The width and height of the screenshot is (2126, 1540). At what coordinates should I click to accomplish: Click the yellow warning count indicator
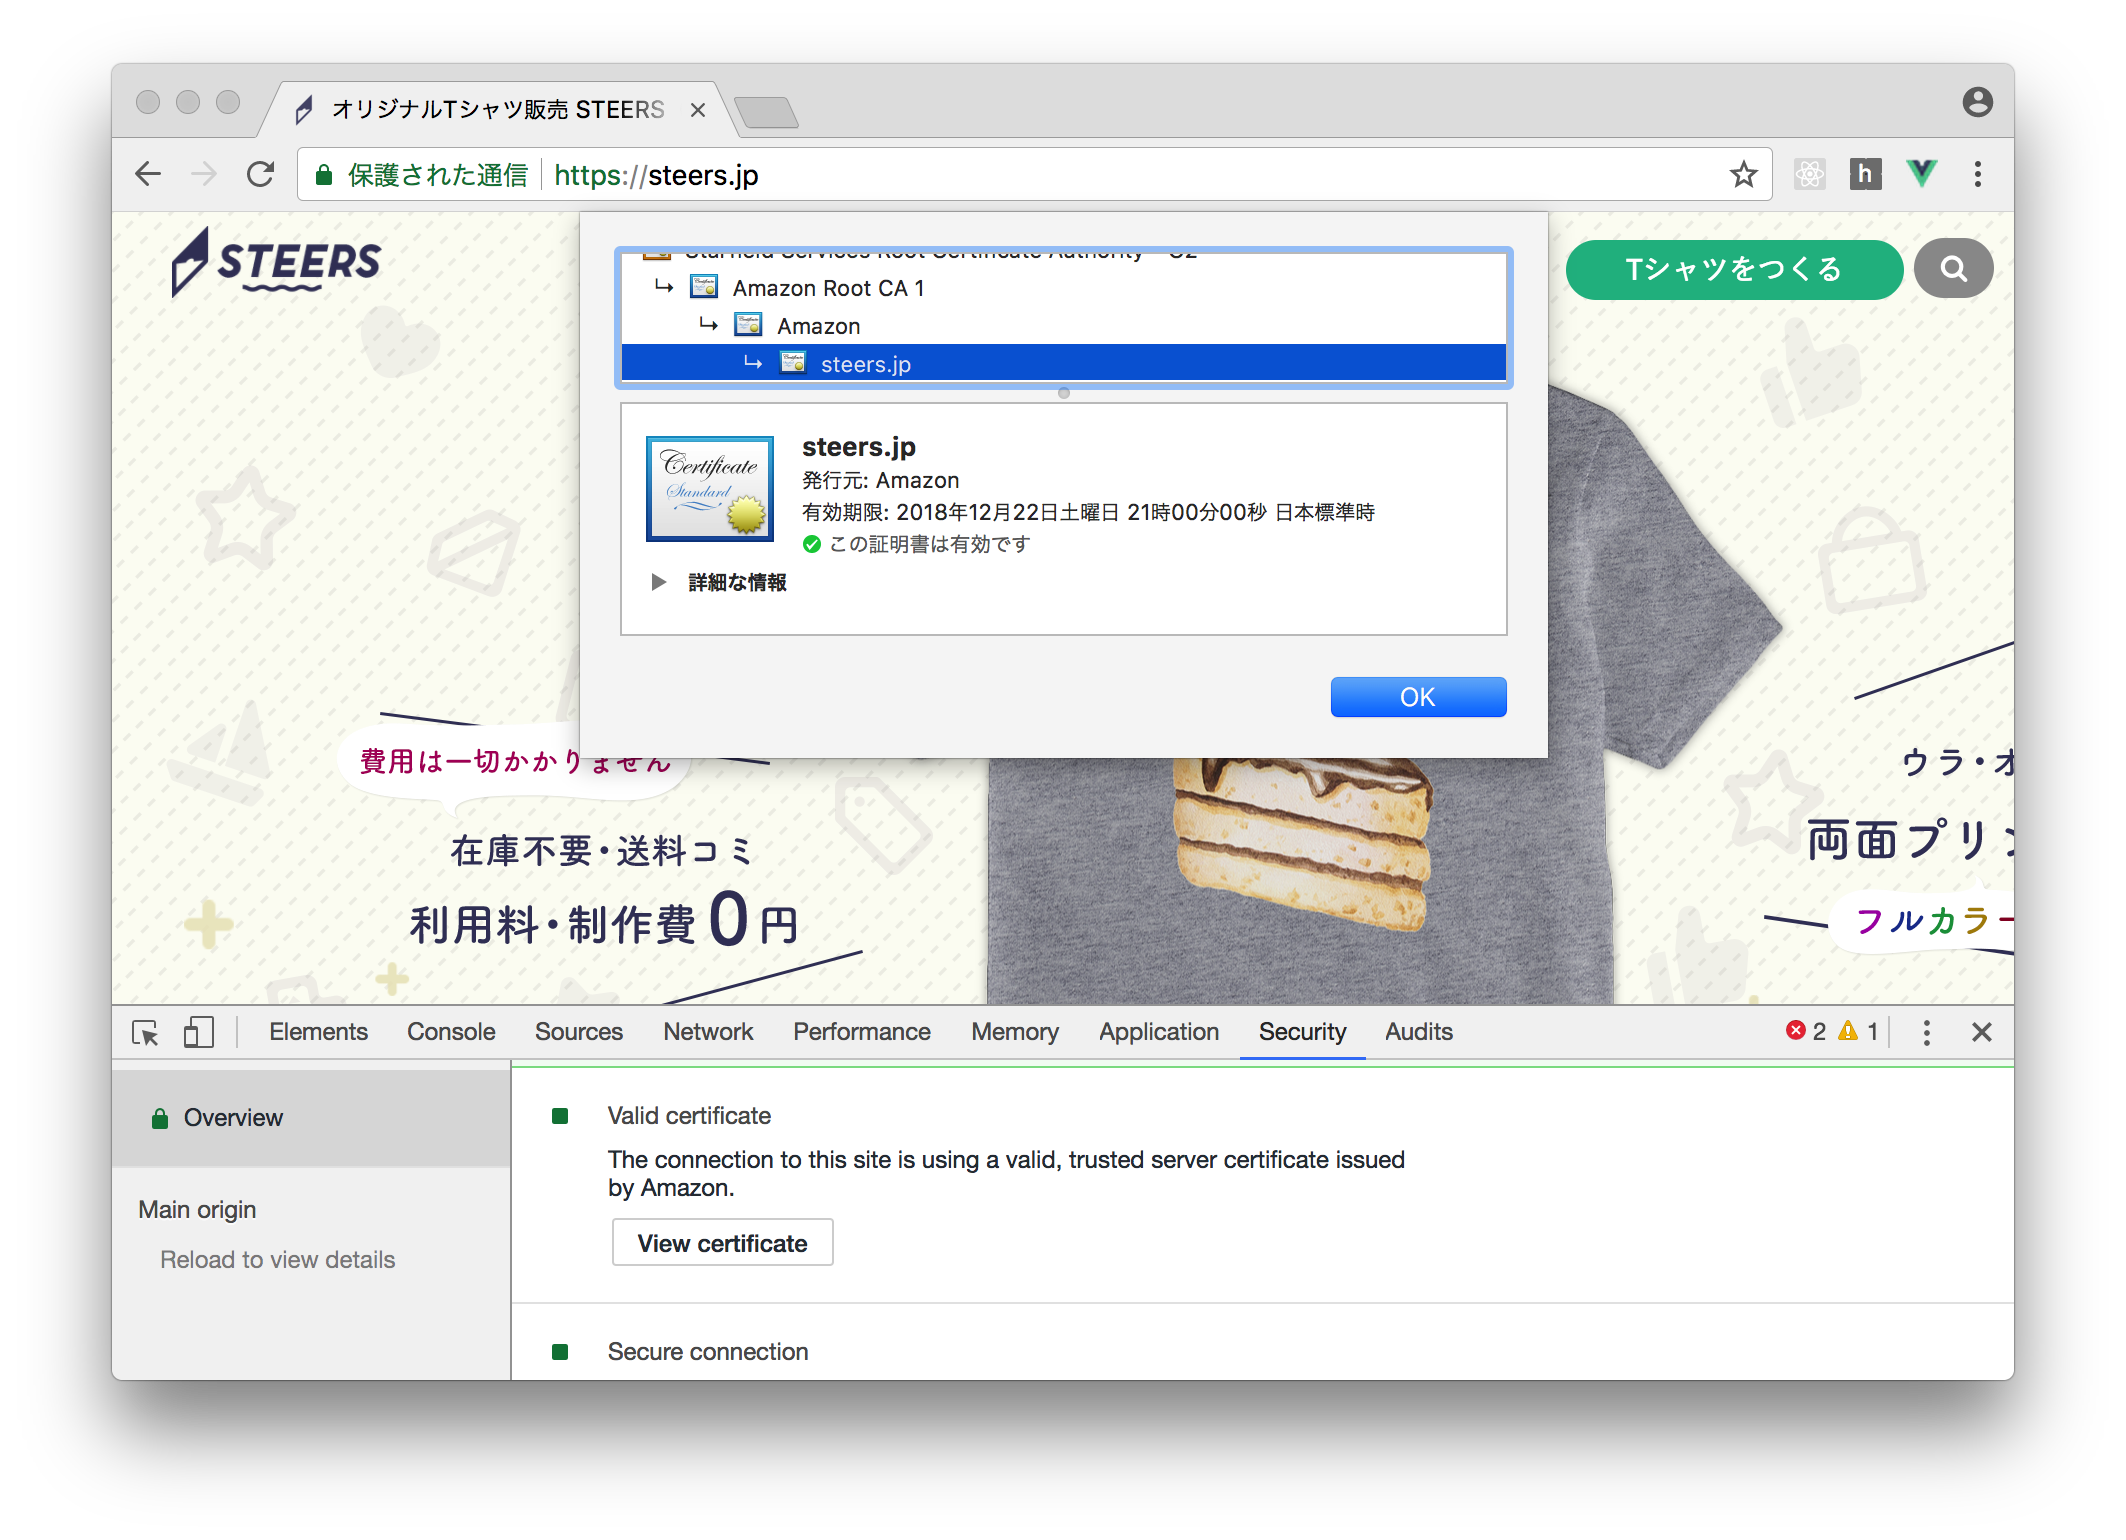click(x=1859, y=1031)
